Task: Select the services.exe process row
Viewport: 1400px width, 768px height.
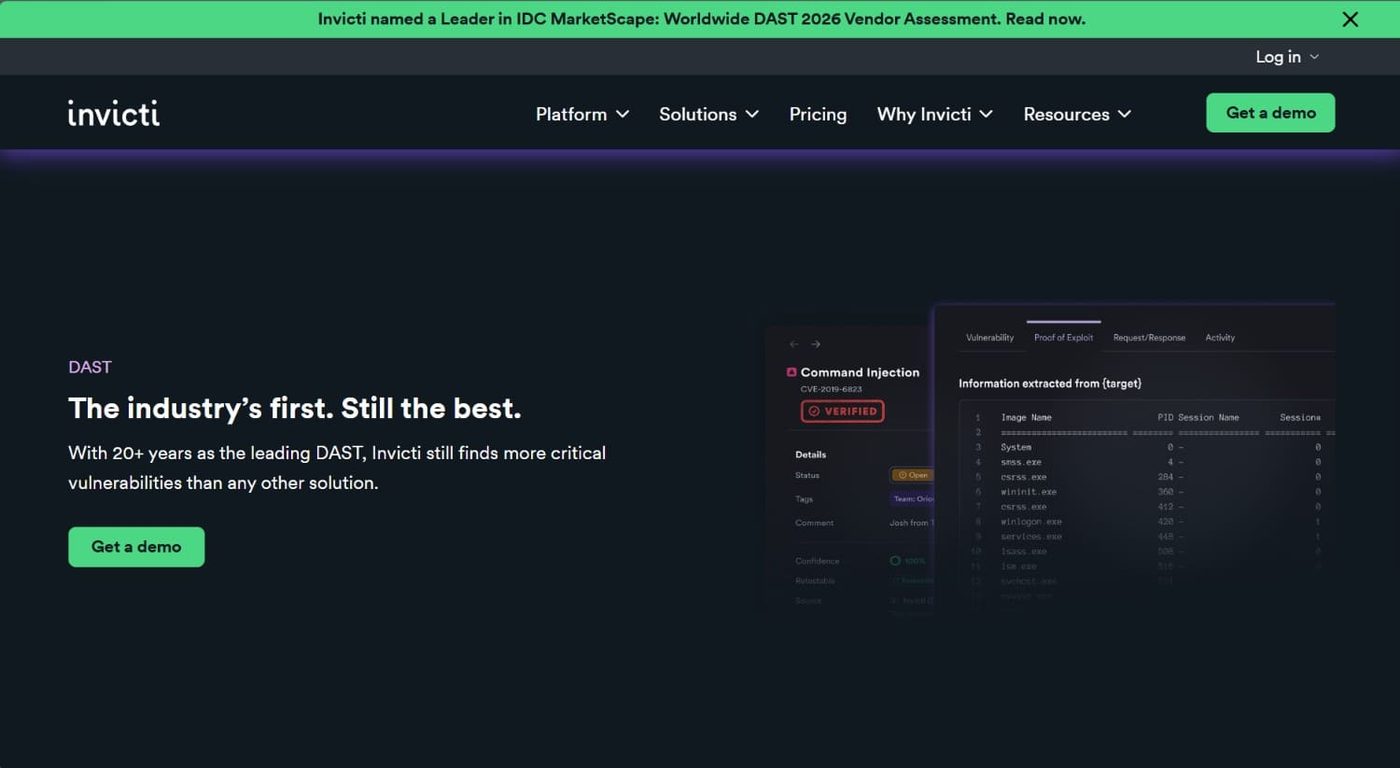Action: click(1148, 536)
